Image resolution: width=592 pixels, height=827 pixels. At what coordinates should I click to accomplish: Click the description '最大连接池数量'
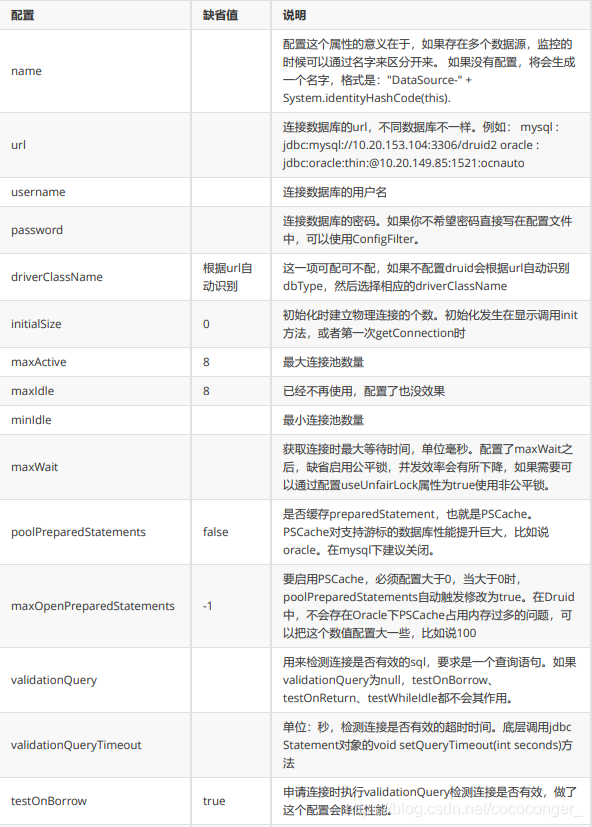(323, 362)
